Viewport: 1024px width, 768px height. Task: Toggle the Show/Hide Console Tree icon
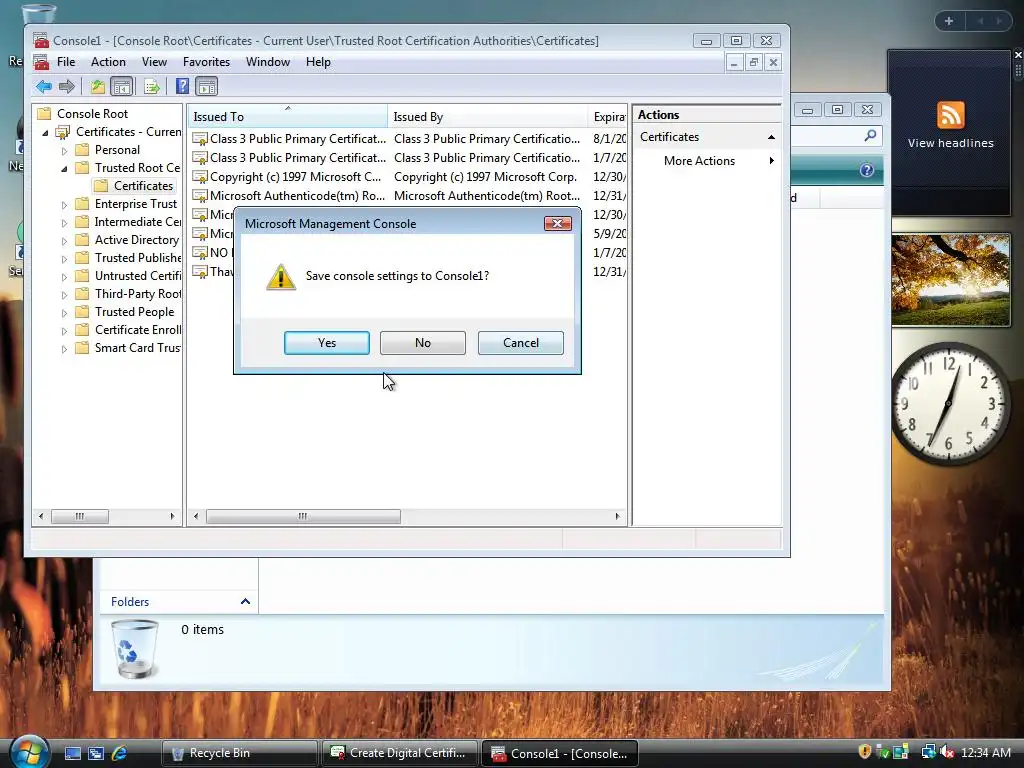[121, 86]
